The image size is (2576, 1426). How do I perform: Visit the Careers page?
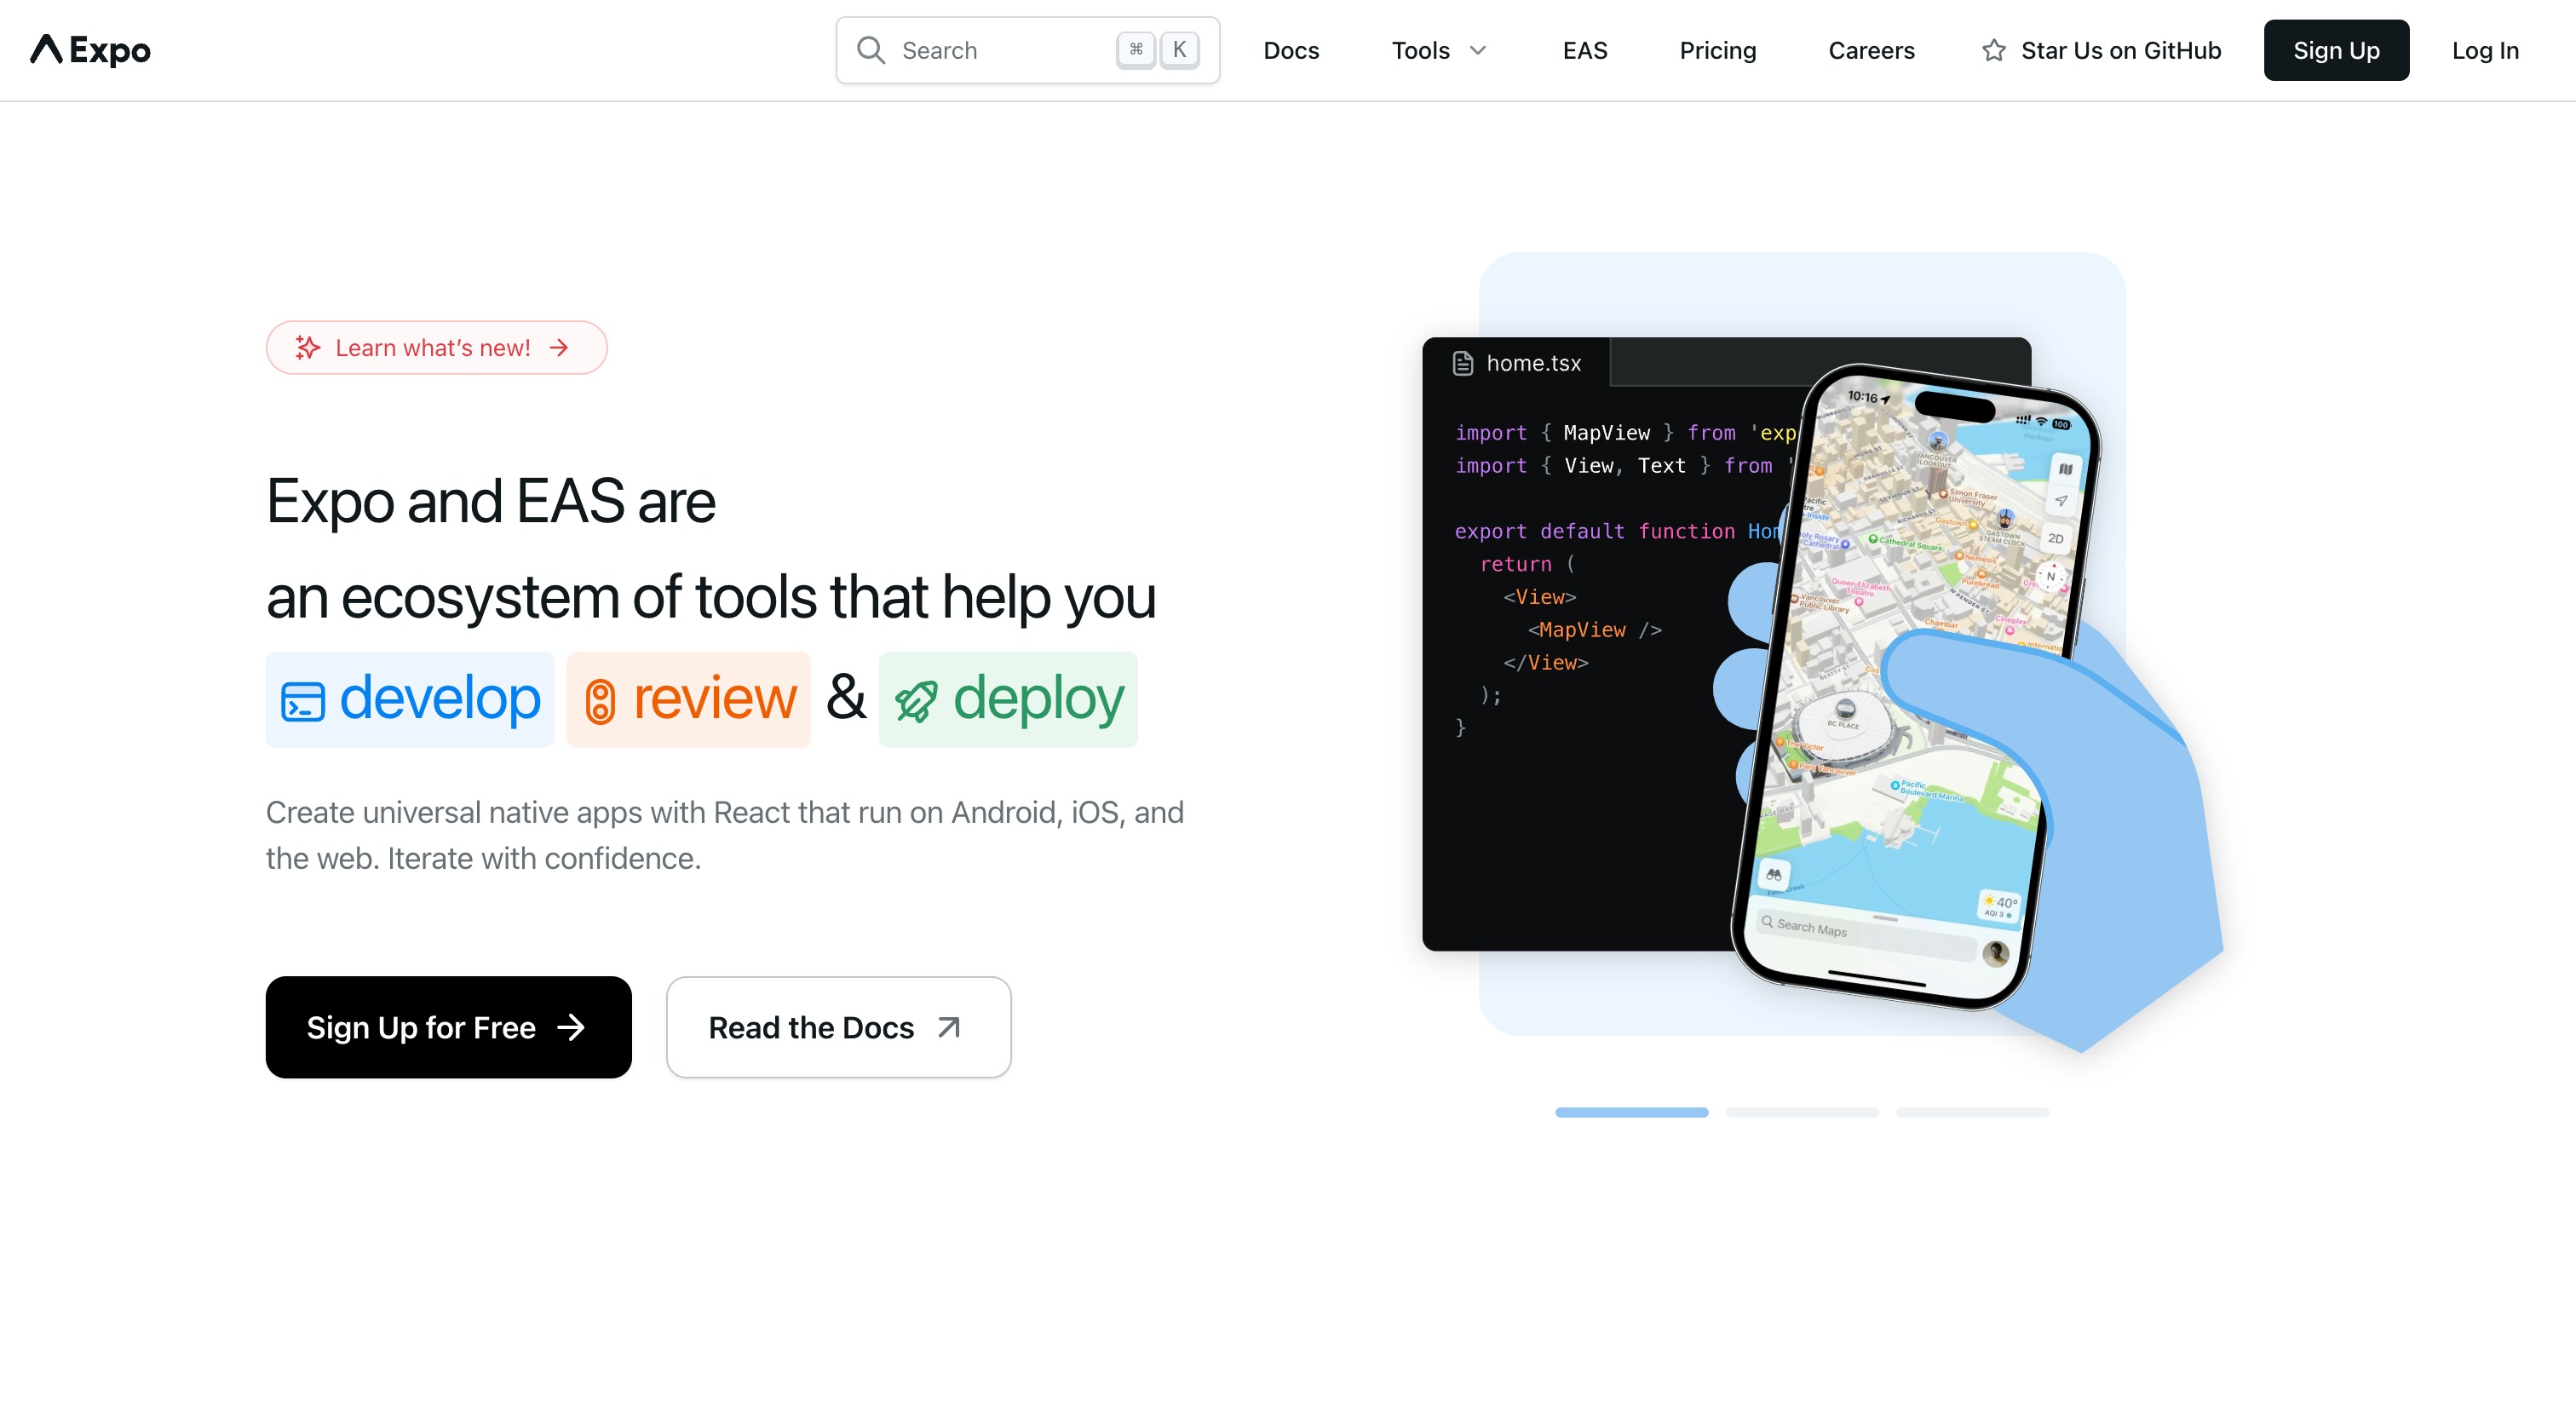[1871, 50]
